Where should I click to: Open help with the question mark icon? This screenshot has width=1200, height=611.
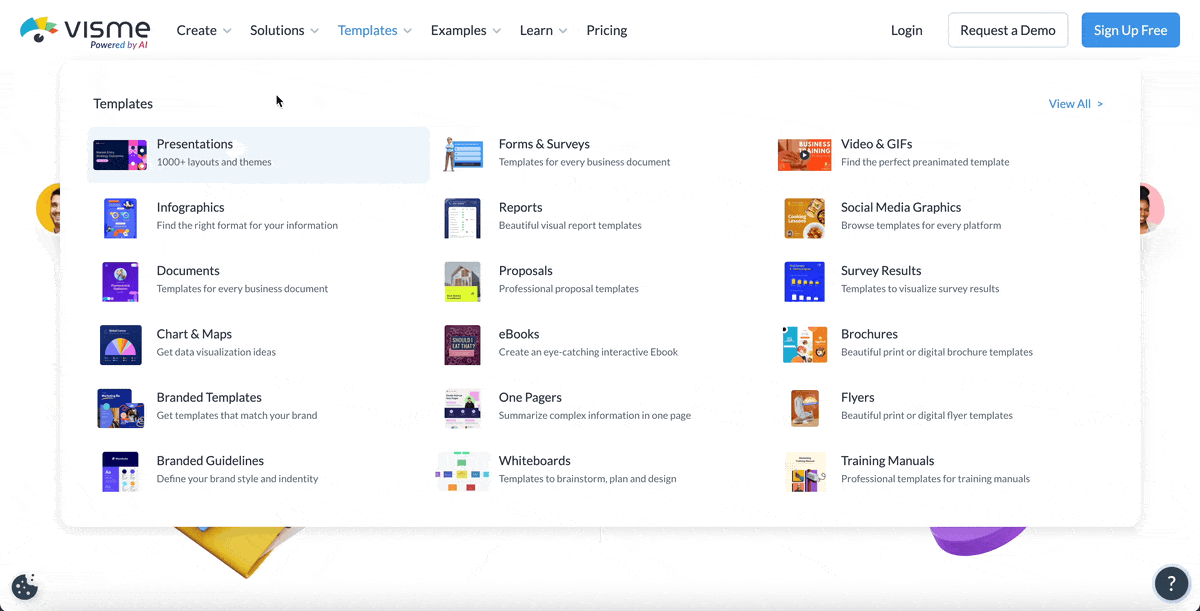1172,583
